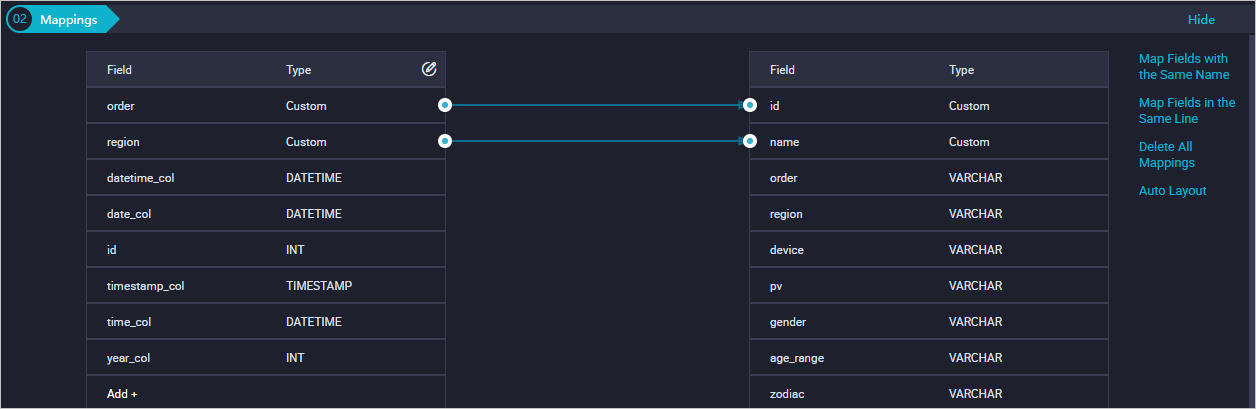Viewport: 1256px width, 409px height.
Task: Select source field timestamp_col
Action: (x=266, y=286)
